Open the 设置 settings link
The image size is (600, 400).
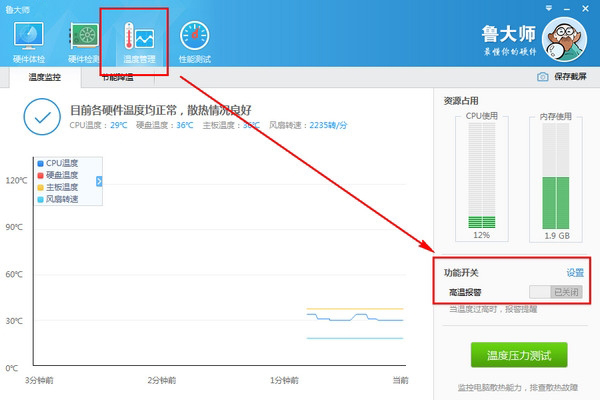point(575,273)
